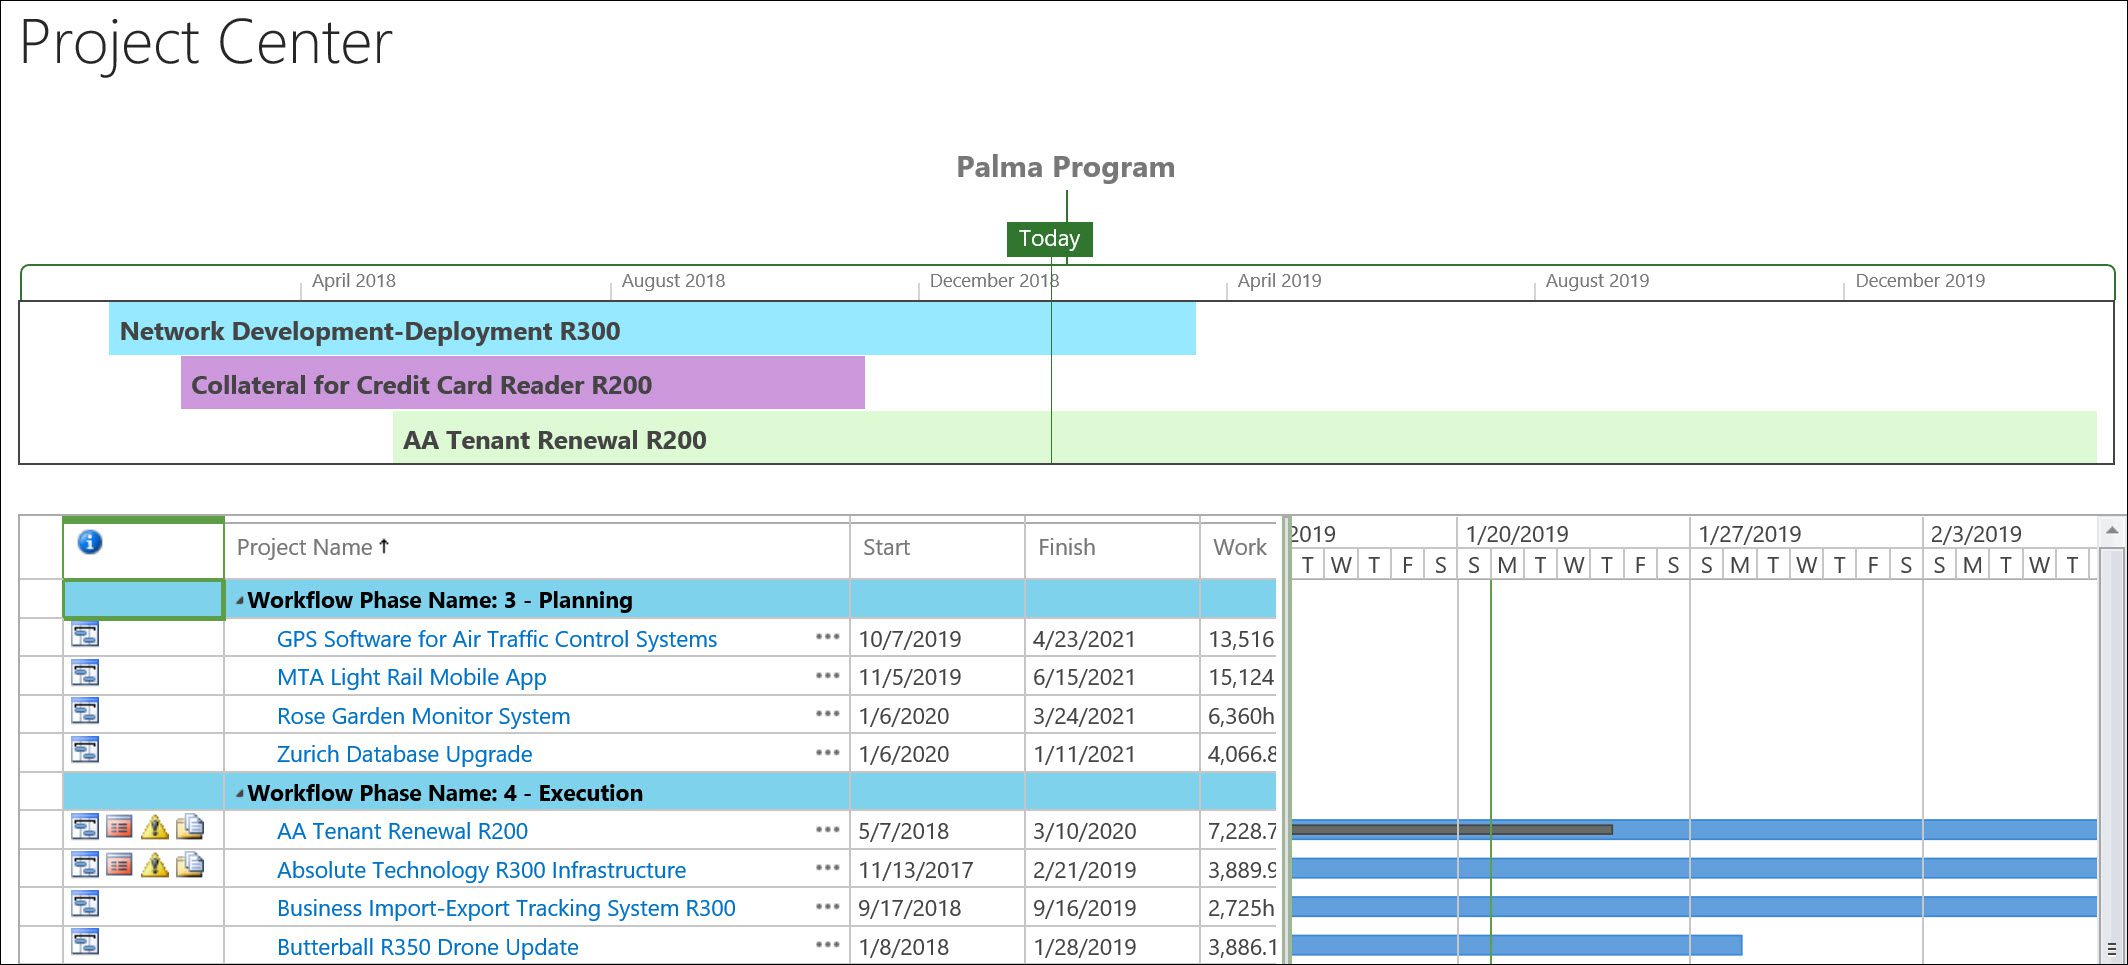This screenshot has width=2128, height=965.
Task: Select Network Development-Deployment R300 timeline bar
Action: [652, 329]
